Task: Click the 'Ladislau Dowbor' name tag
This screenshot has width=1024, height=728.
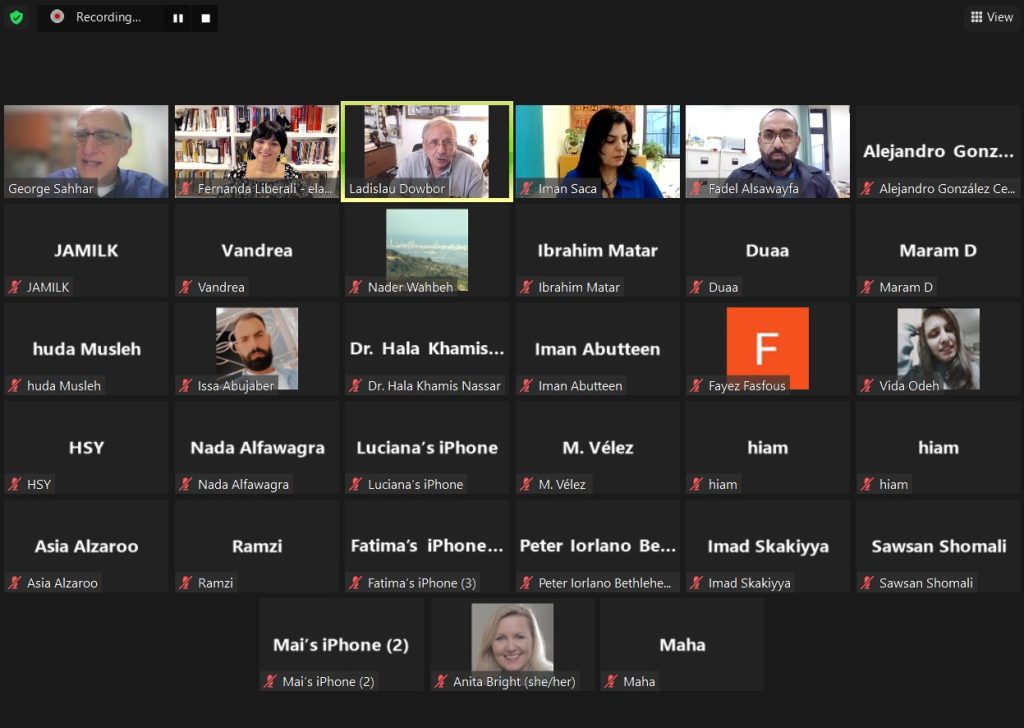Action: click(397, 189)
